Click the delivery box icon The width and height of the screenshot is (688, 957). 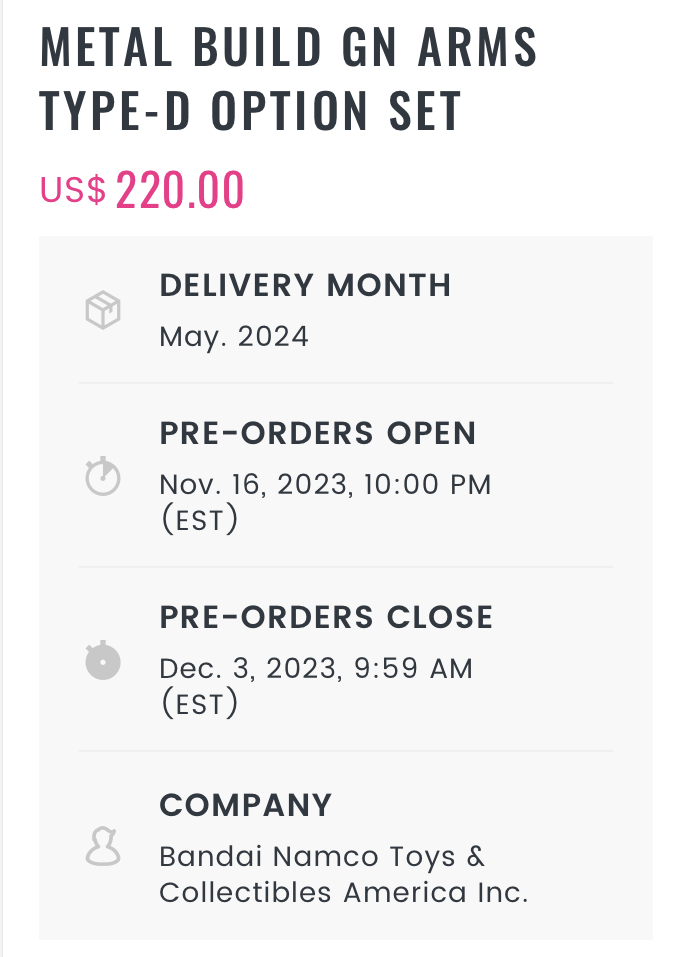tap(103, 310)
